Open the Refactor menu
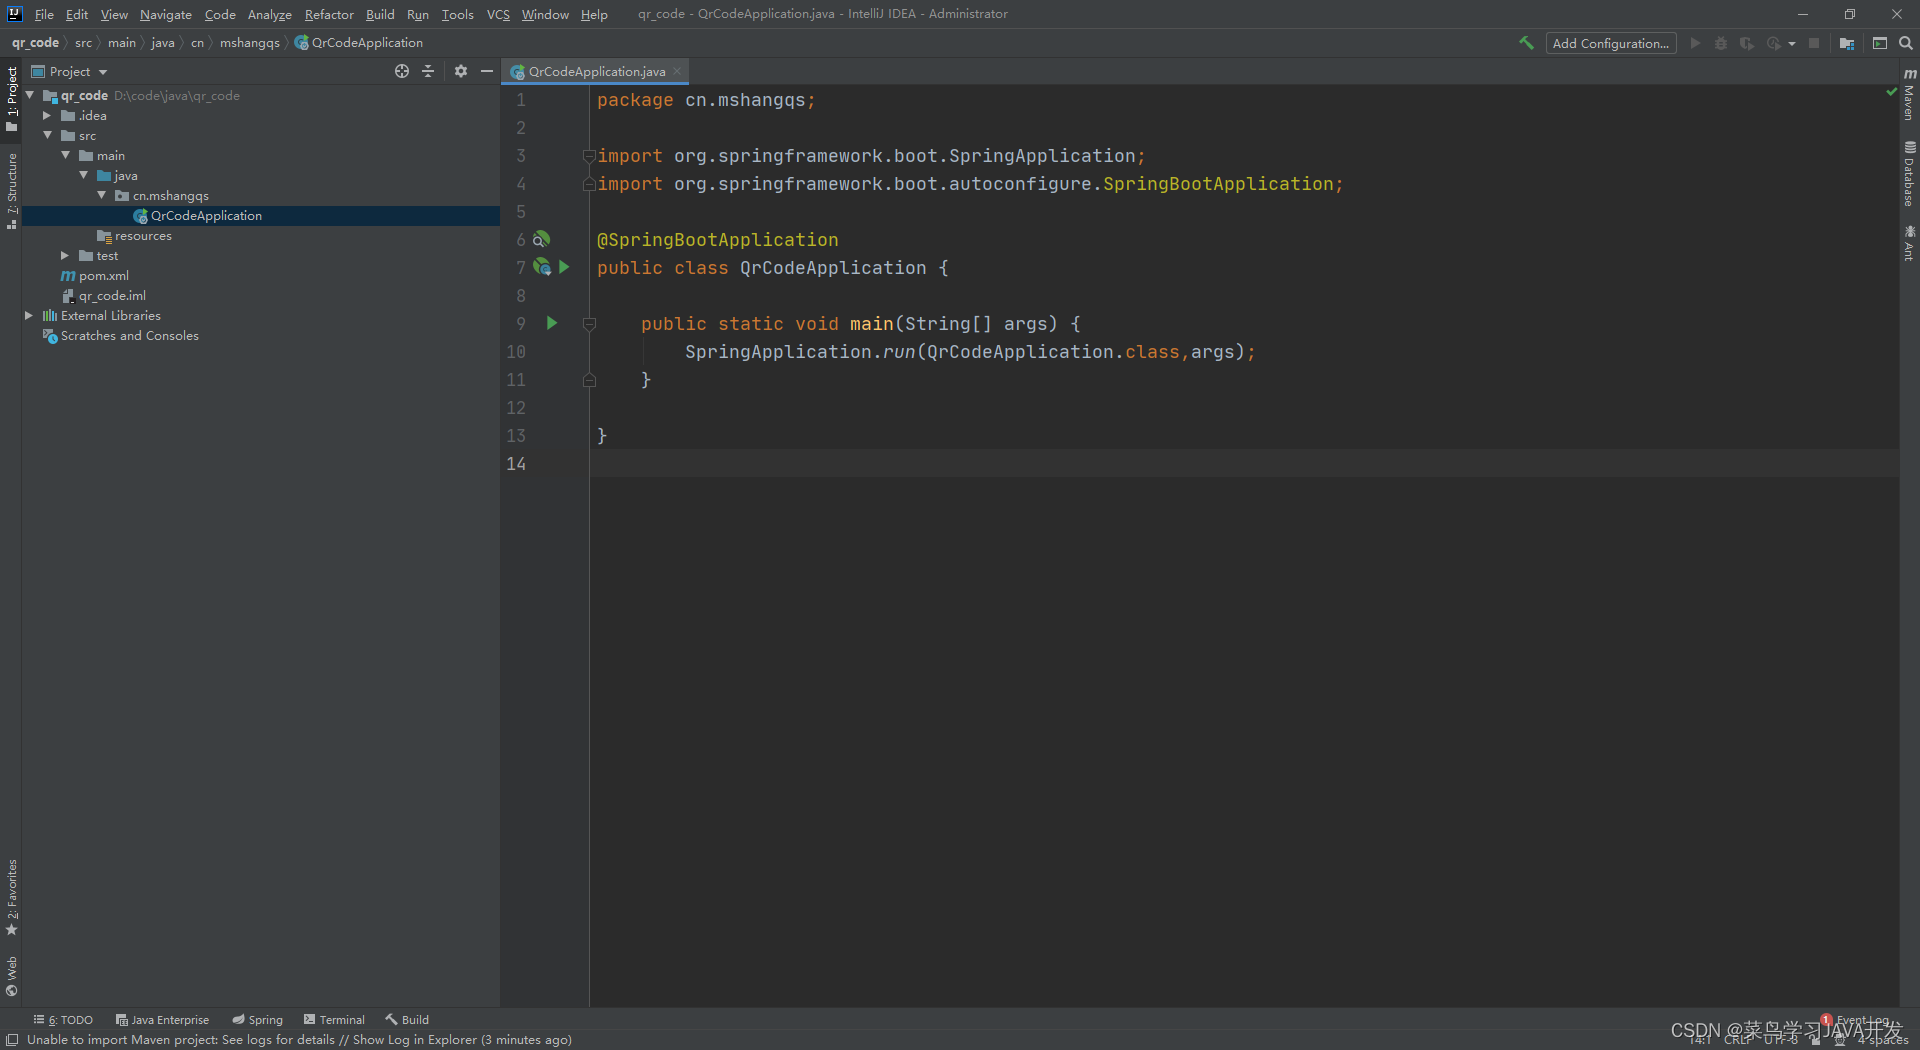Screen dimensions: 1920x1050 pos(329,14)
